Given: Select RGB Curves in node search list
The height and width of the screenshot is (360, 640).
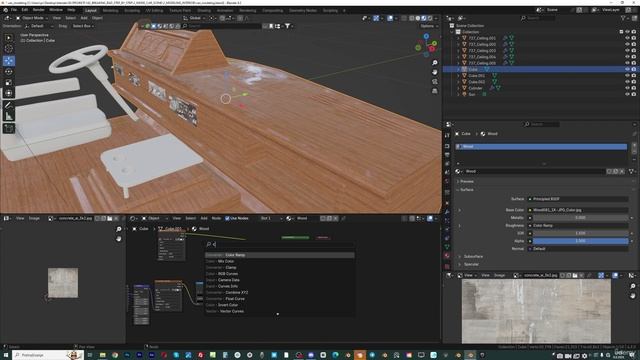Looking at the screenshot, I should (x=280, y=274).
